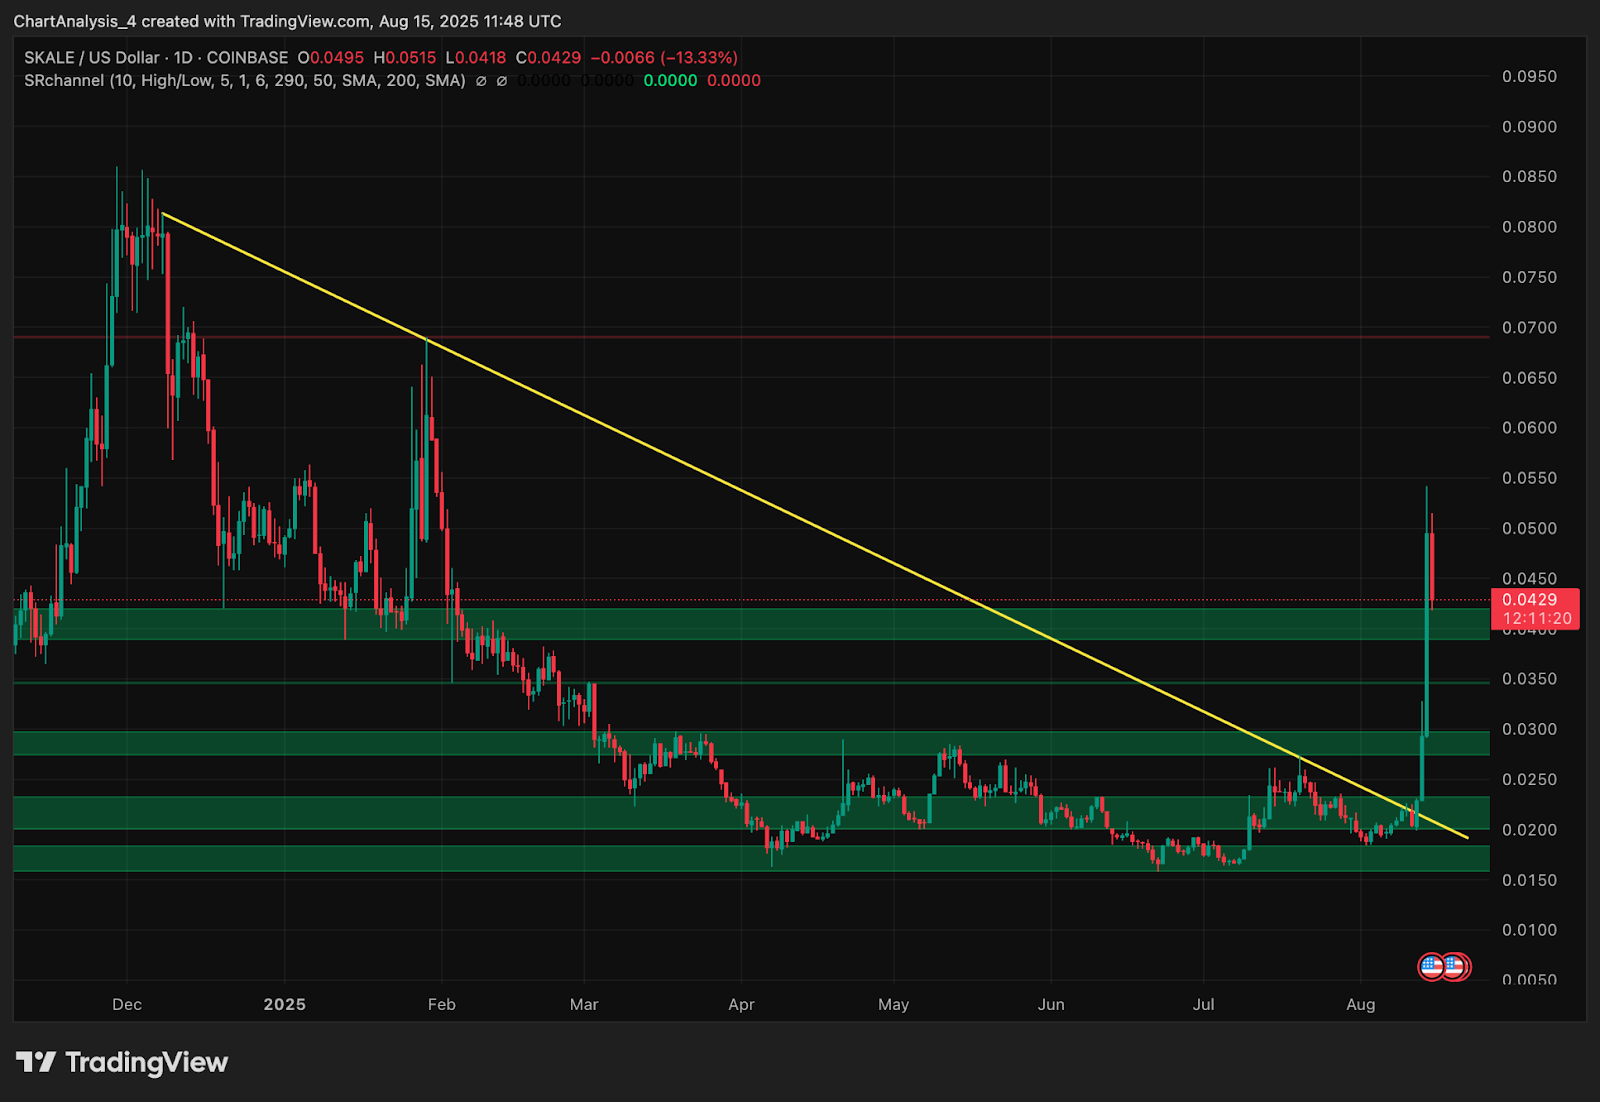Click the 0.0950 price axis label
This screenshot has width=1600, height=1102.
[x=1529, y=77]
